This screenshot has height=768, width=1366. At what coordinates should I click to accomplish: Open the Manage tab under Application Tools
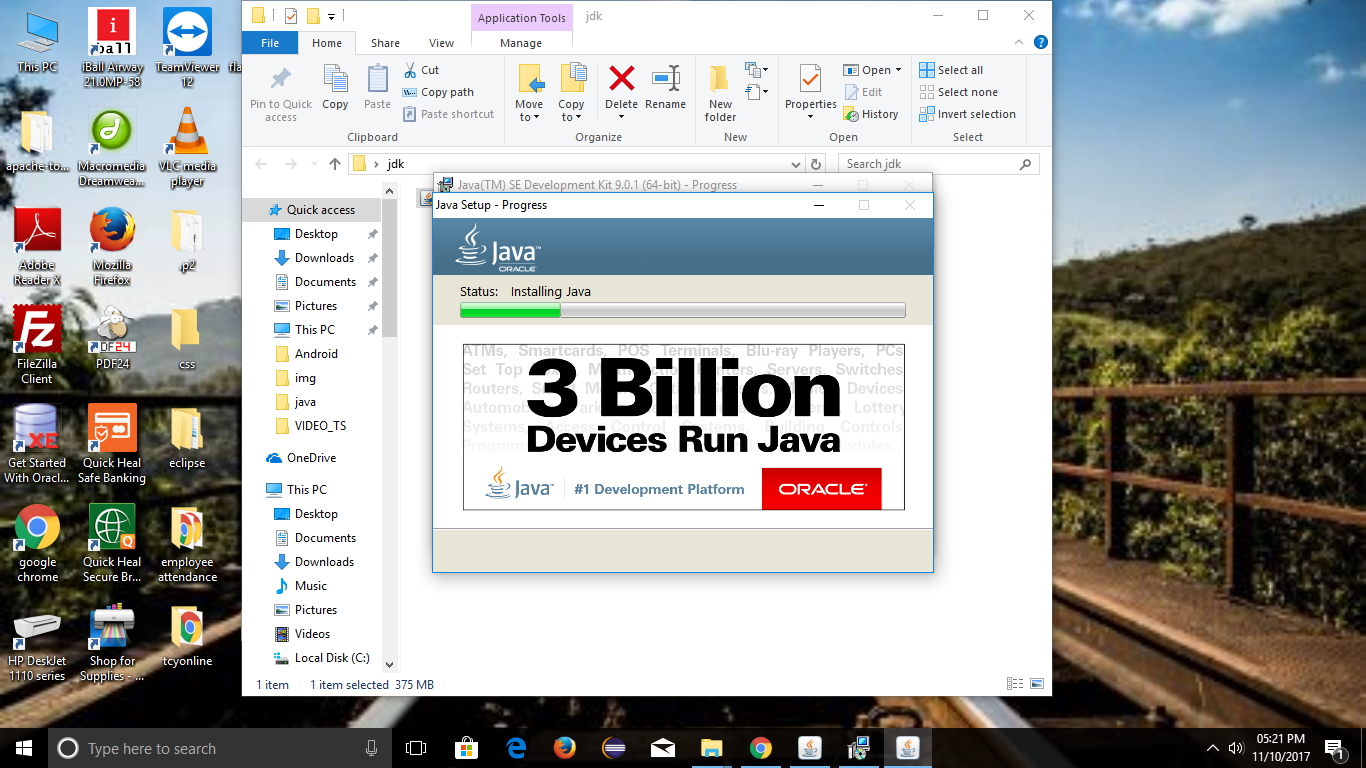point(521,43)
